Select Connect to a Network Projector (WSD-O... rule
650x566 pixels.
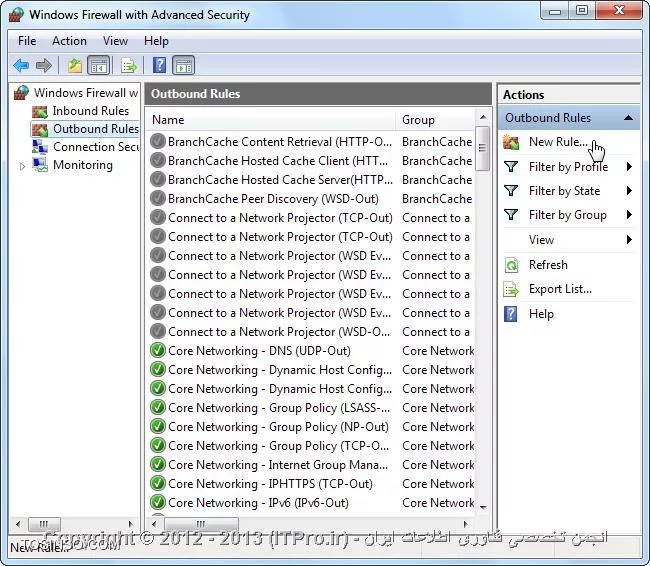311,332
